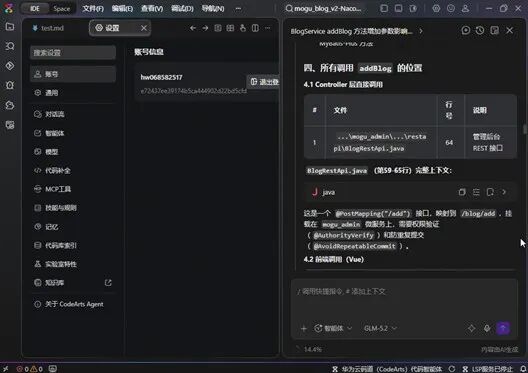
Task: Expand the chat title chevron arrow
Action: point(421,31)
